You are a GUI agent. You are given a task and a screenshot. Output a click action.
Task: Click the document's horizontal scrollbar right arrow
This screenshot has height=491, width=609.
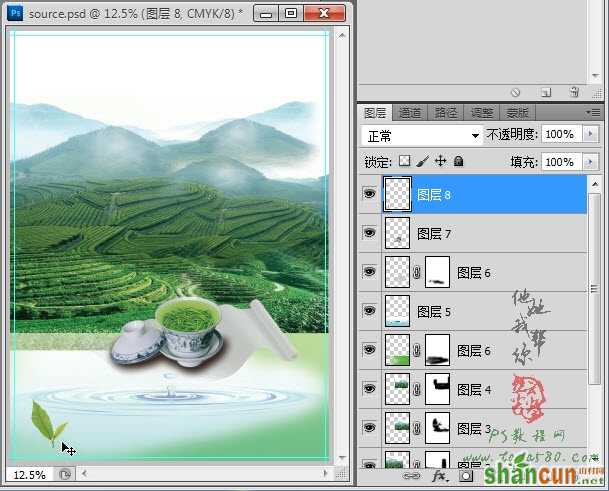coord(325,474)
